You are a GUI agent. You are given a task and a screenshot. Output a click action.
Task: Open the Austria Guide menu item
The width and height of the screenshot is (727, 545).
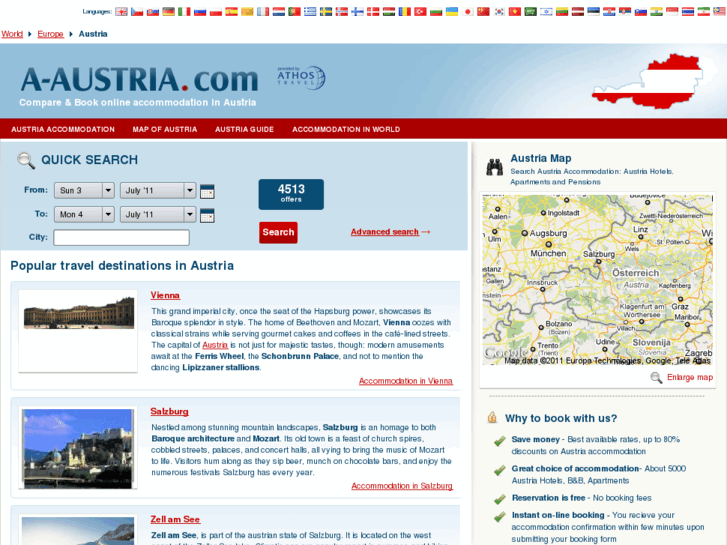pos(244,129)
